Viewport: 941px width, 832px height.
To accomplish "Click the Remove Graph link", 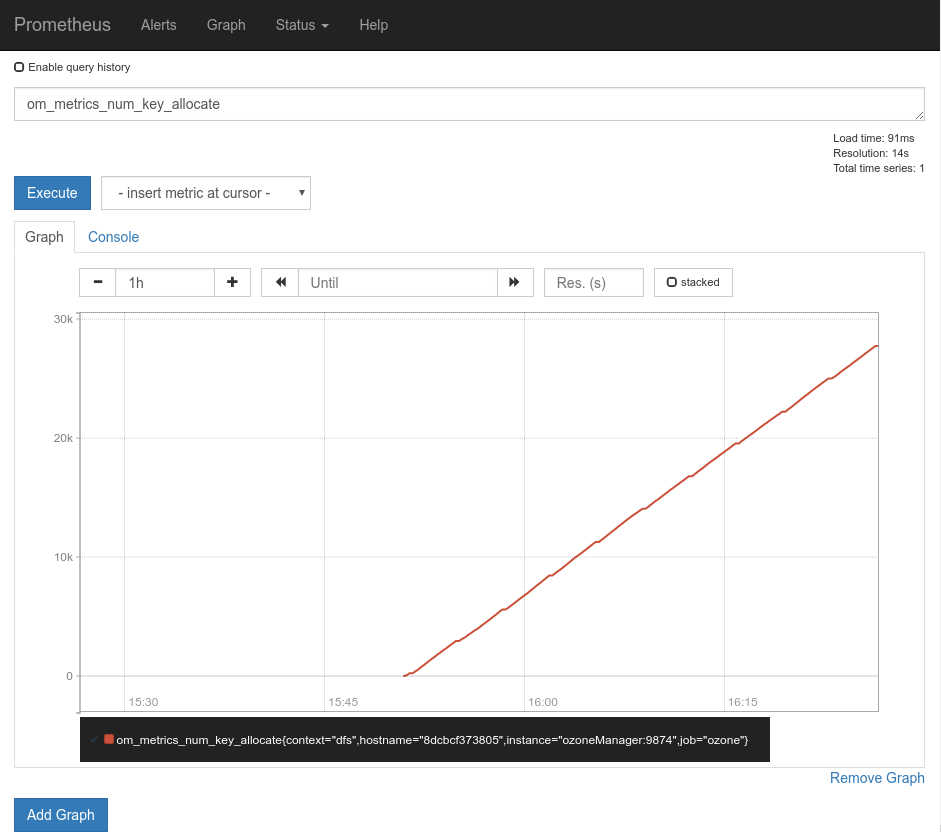I will click(x=877, y=778).
